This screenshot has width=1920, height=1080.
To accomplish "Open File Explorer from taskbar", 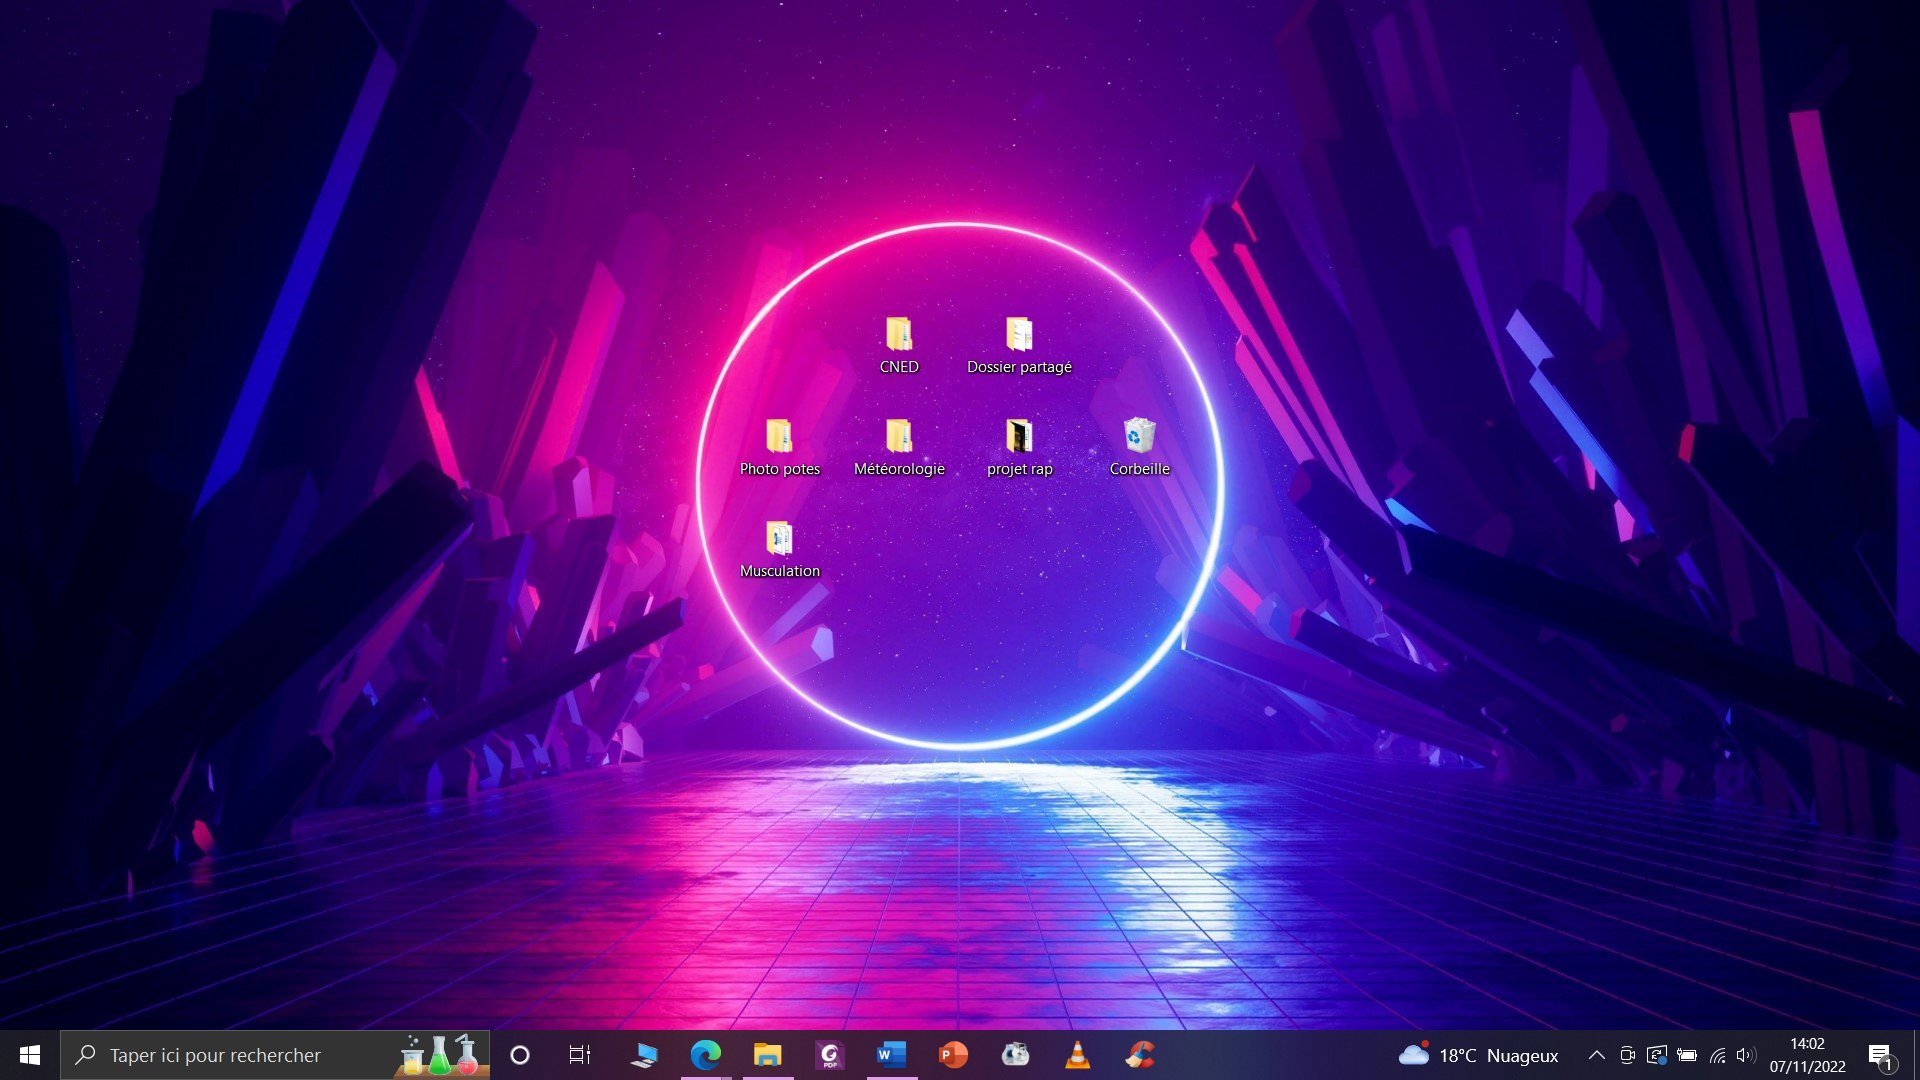I will coord(767,1055).
